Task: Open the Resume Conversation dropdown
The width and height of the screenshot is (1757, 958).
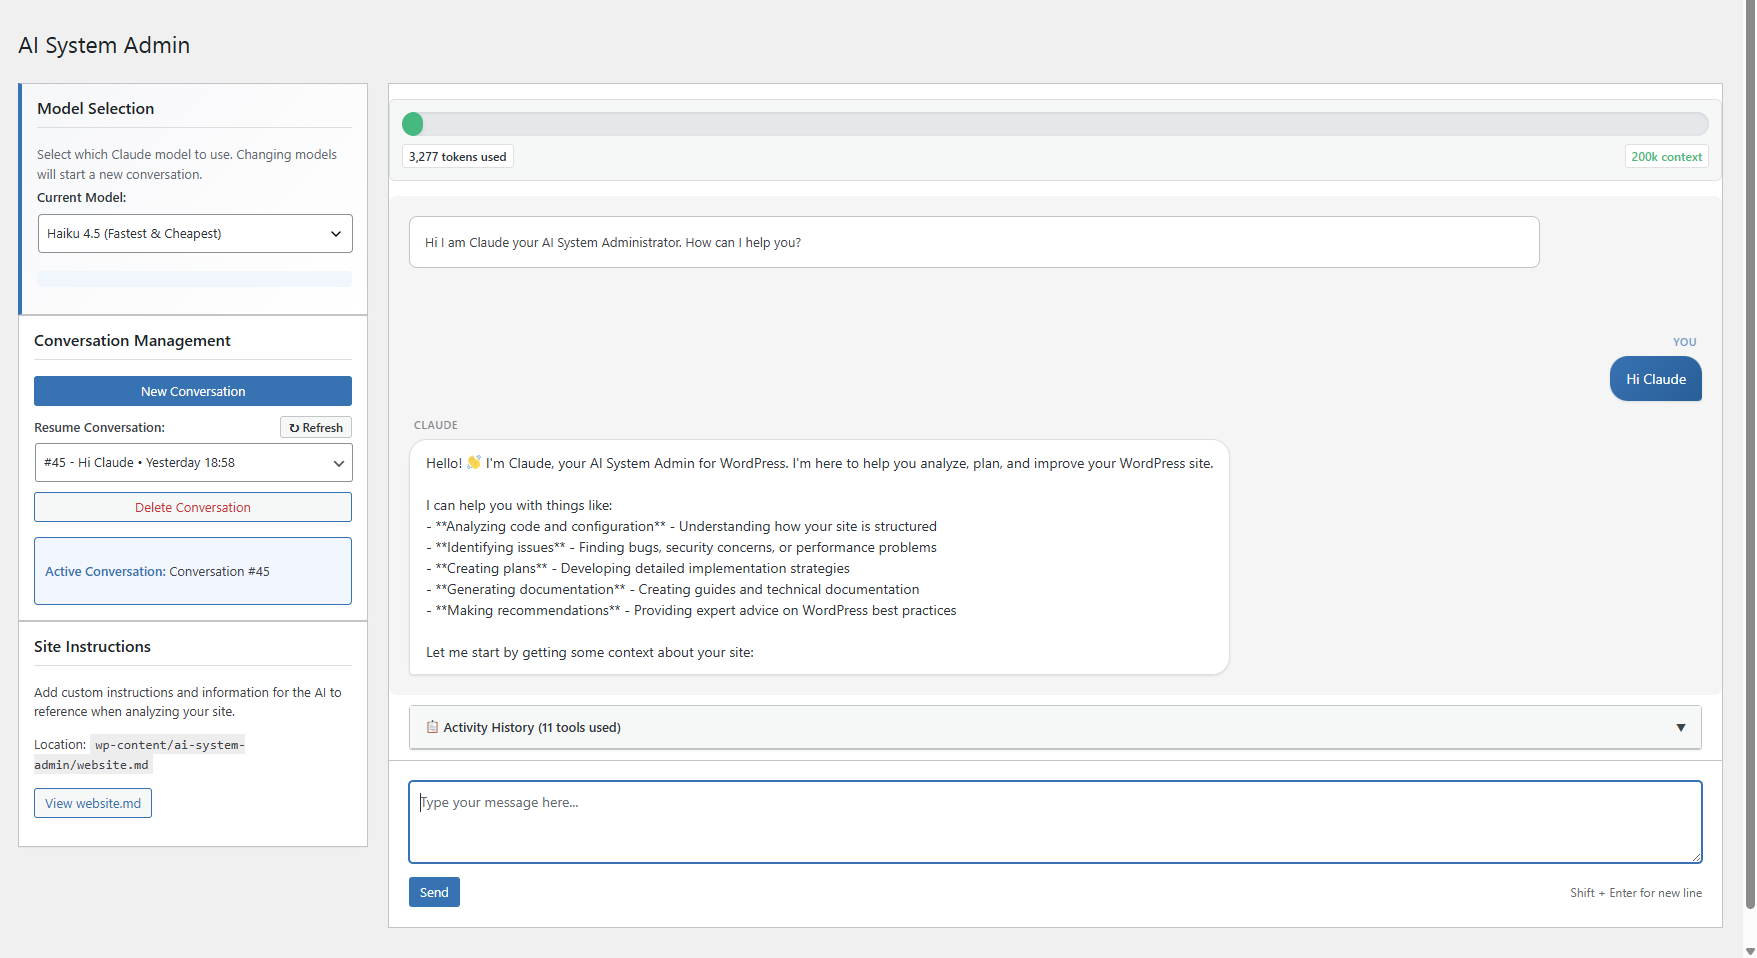Action: point(193,463)
